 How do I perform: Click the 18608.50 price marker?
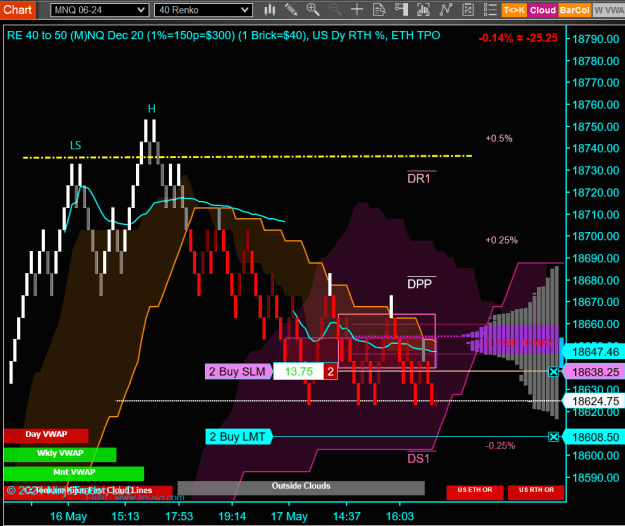point(594,437)
